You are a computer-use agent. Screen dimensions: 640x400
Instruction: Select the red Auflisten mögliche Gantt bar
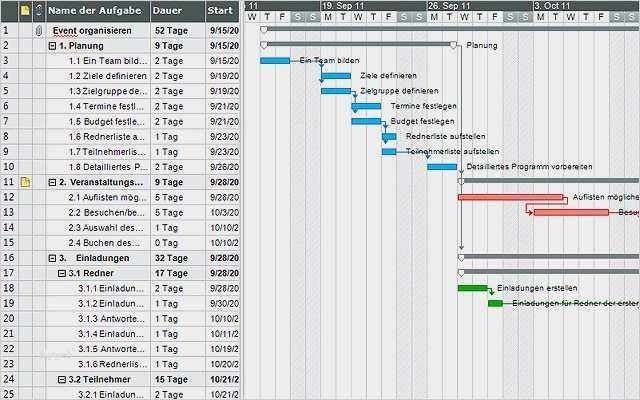click(511, 197)
